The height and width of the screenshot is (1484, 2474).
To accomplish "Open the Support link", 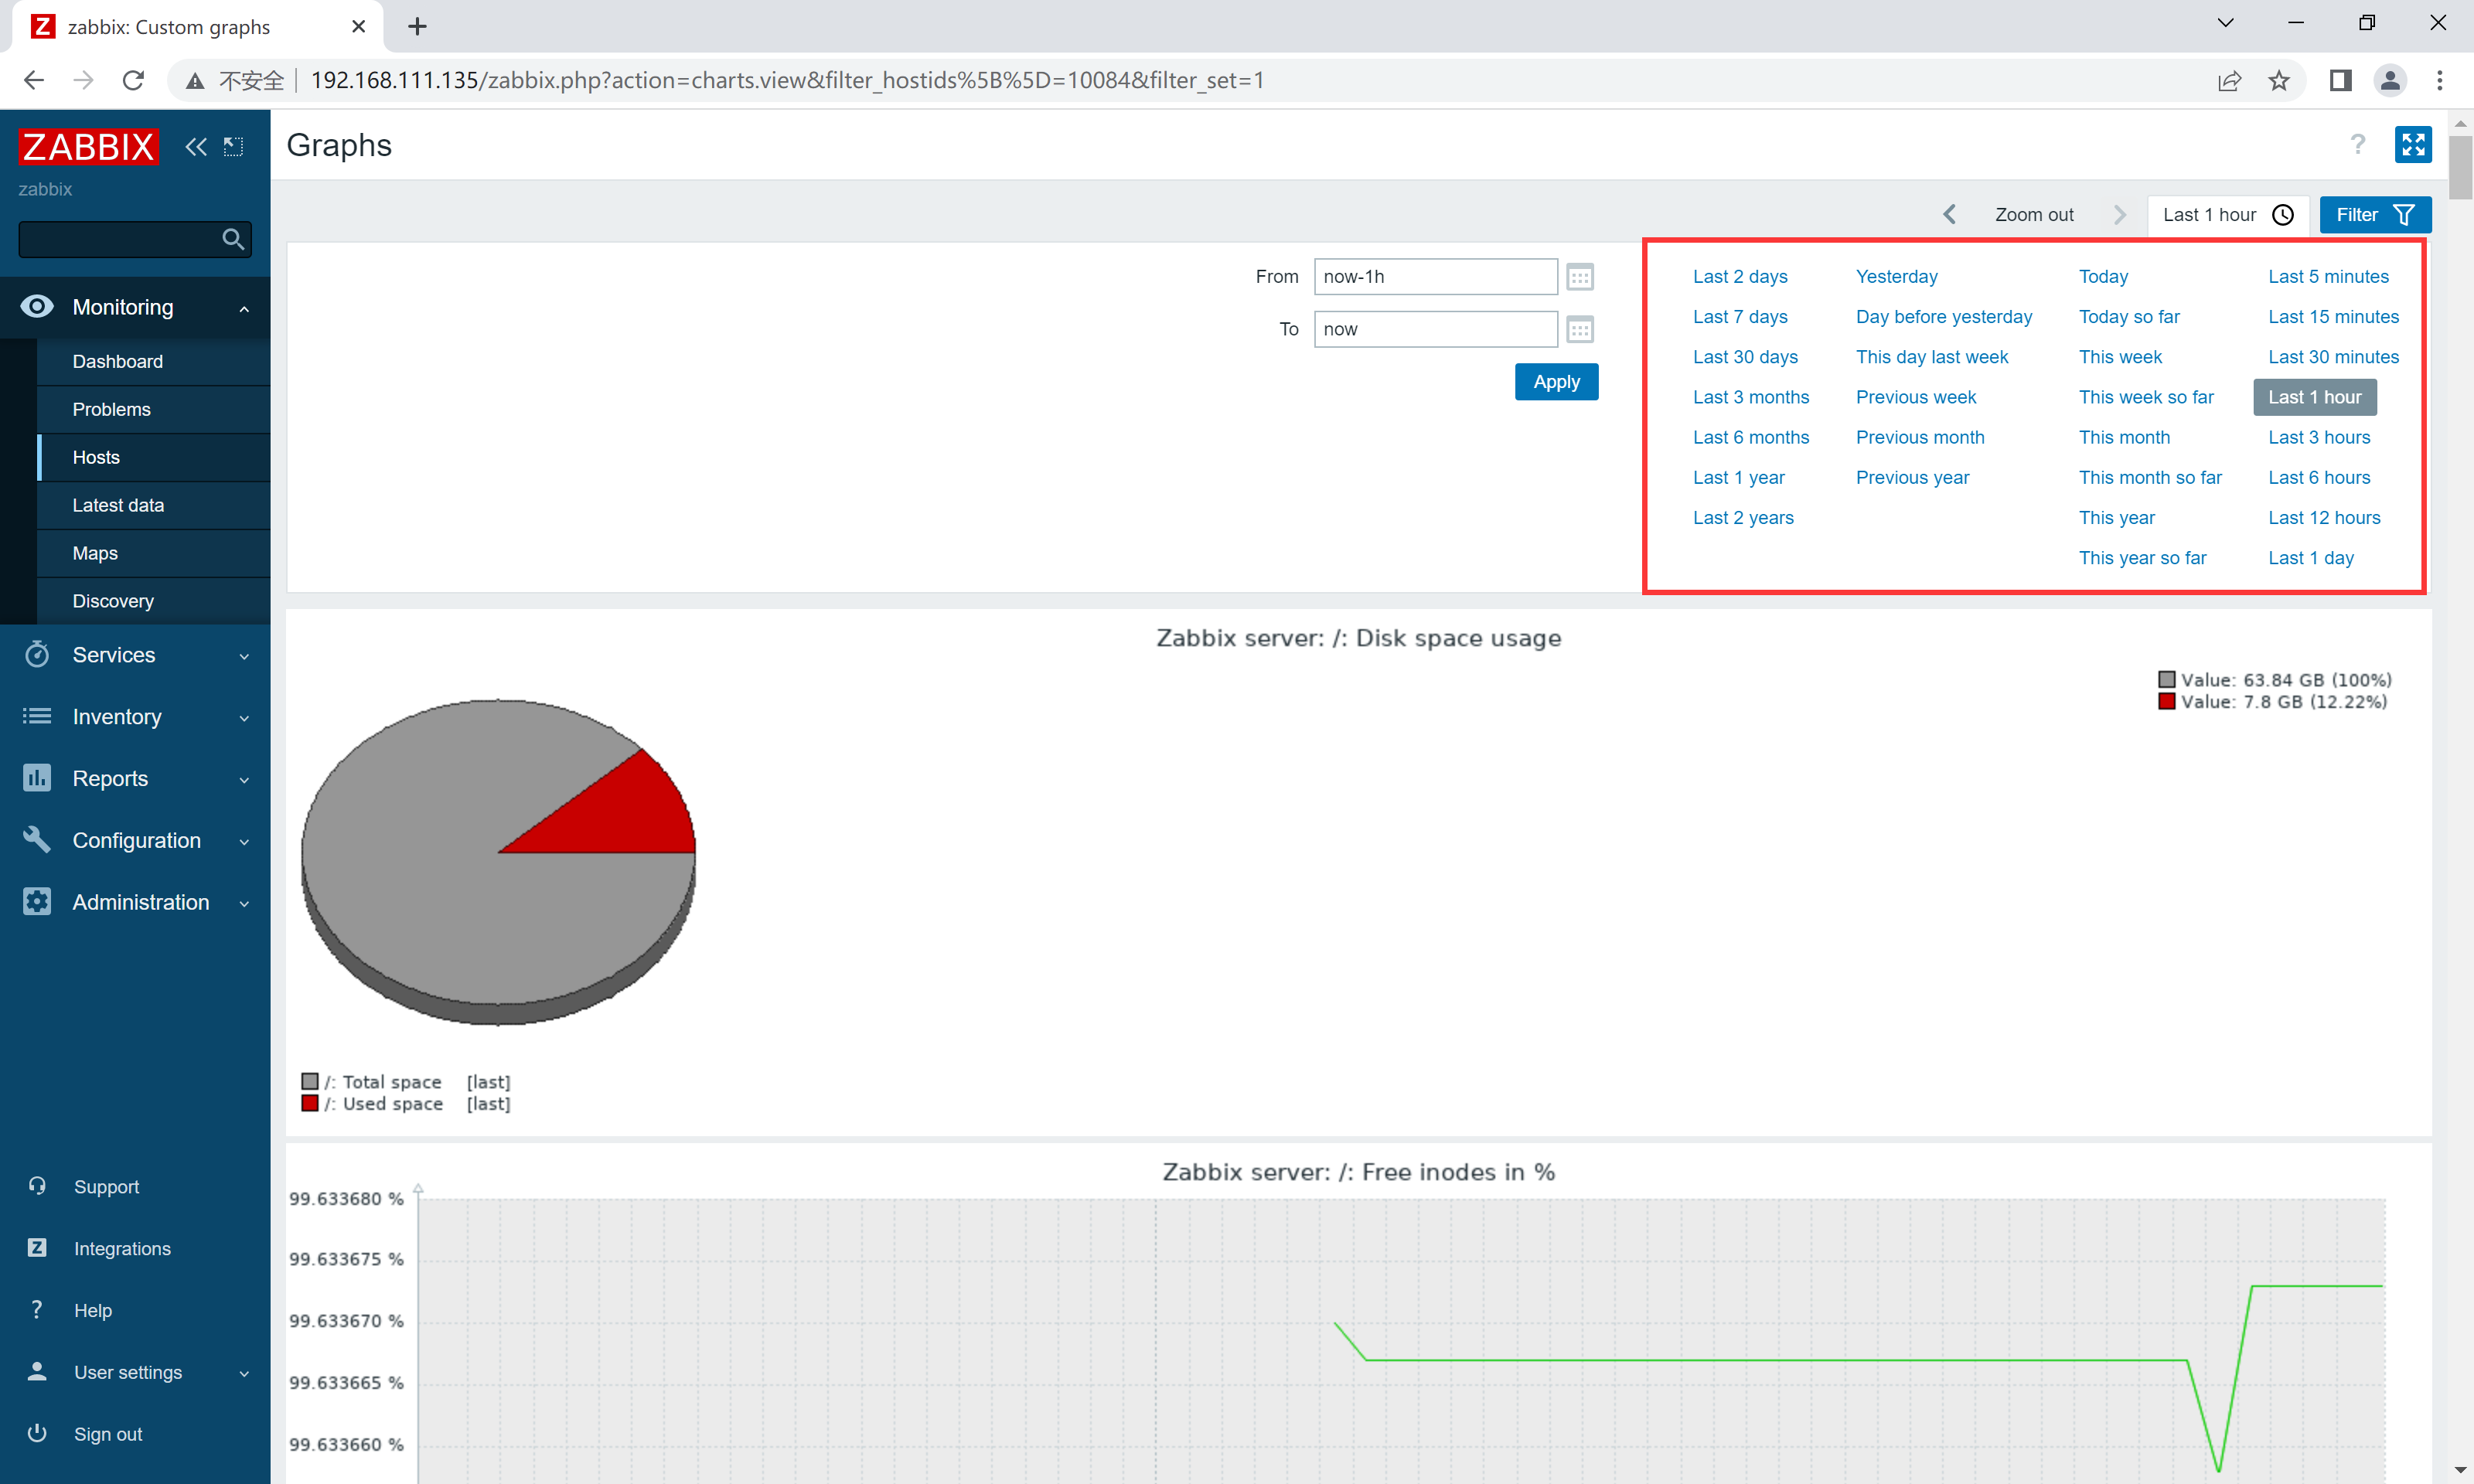I will tap(106, 1187).
